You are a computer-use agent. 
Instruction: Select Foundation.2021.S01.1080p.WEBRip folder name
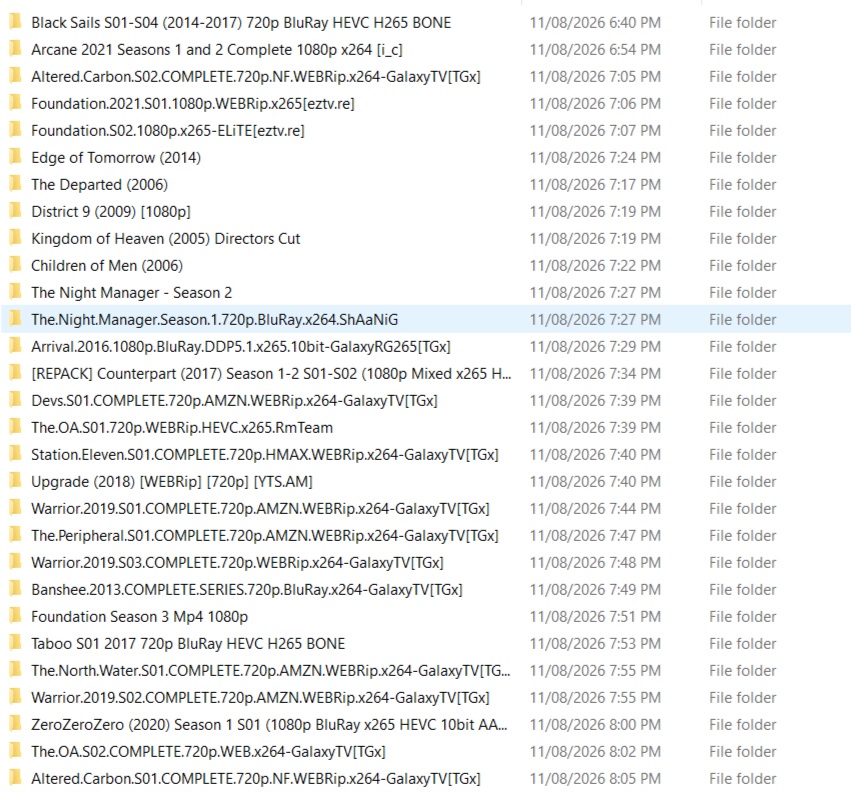193,104
